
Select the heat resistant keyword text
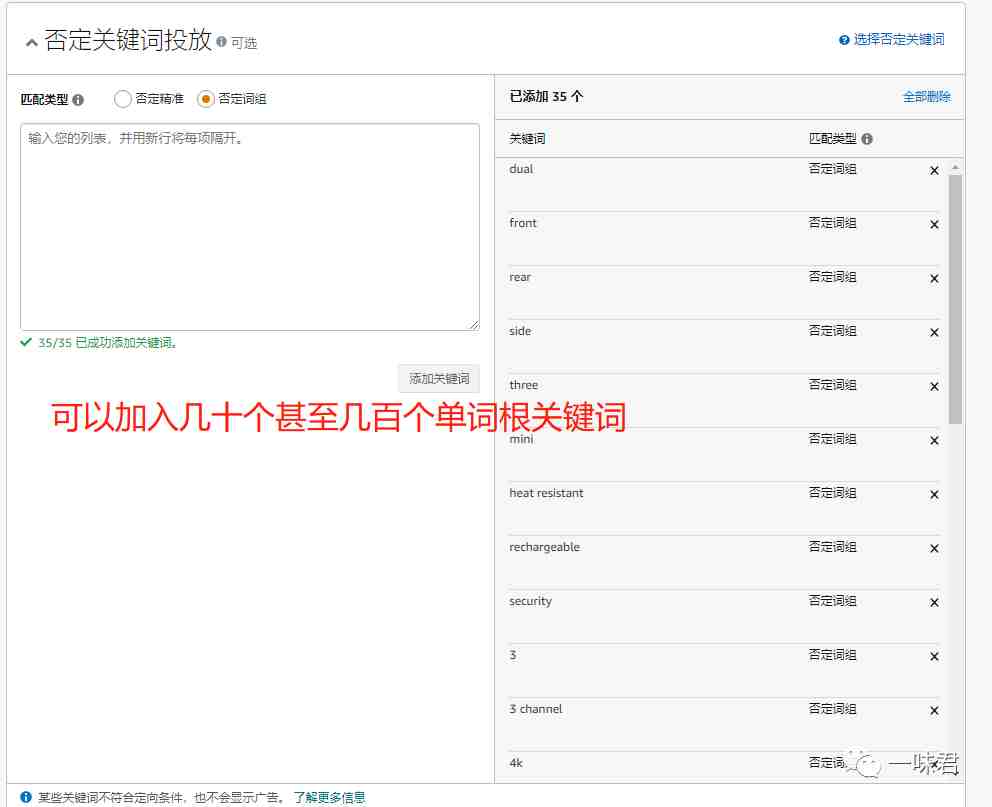coord(546,493)
